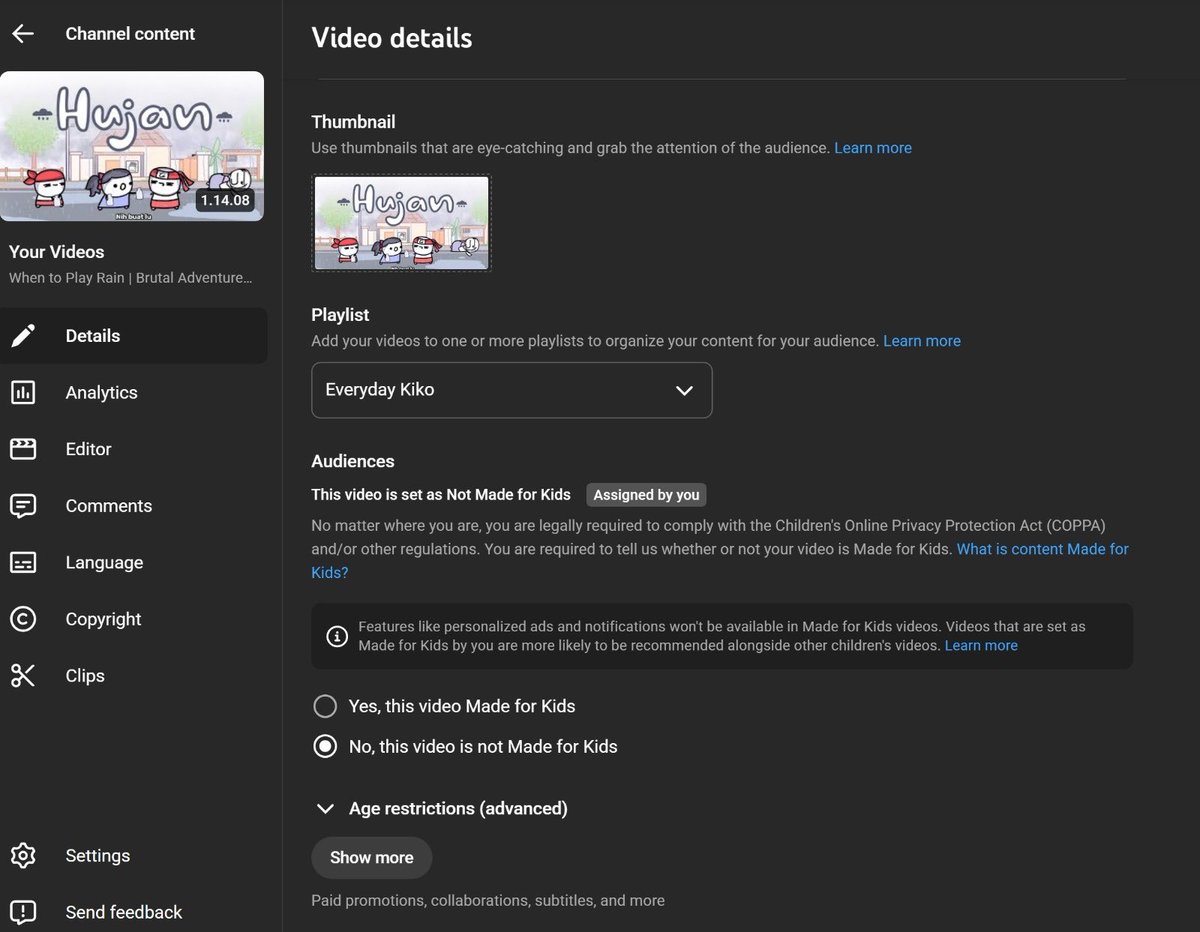Click Learn more link in the info notice
This screenshot has height=932, width=1200.
981,646
